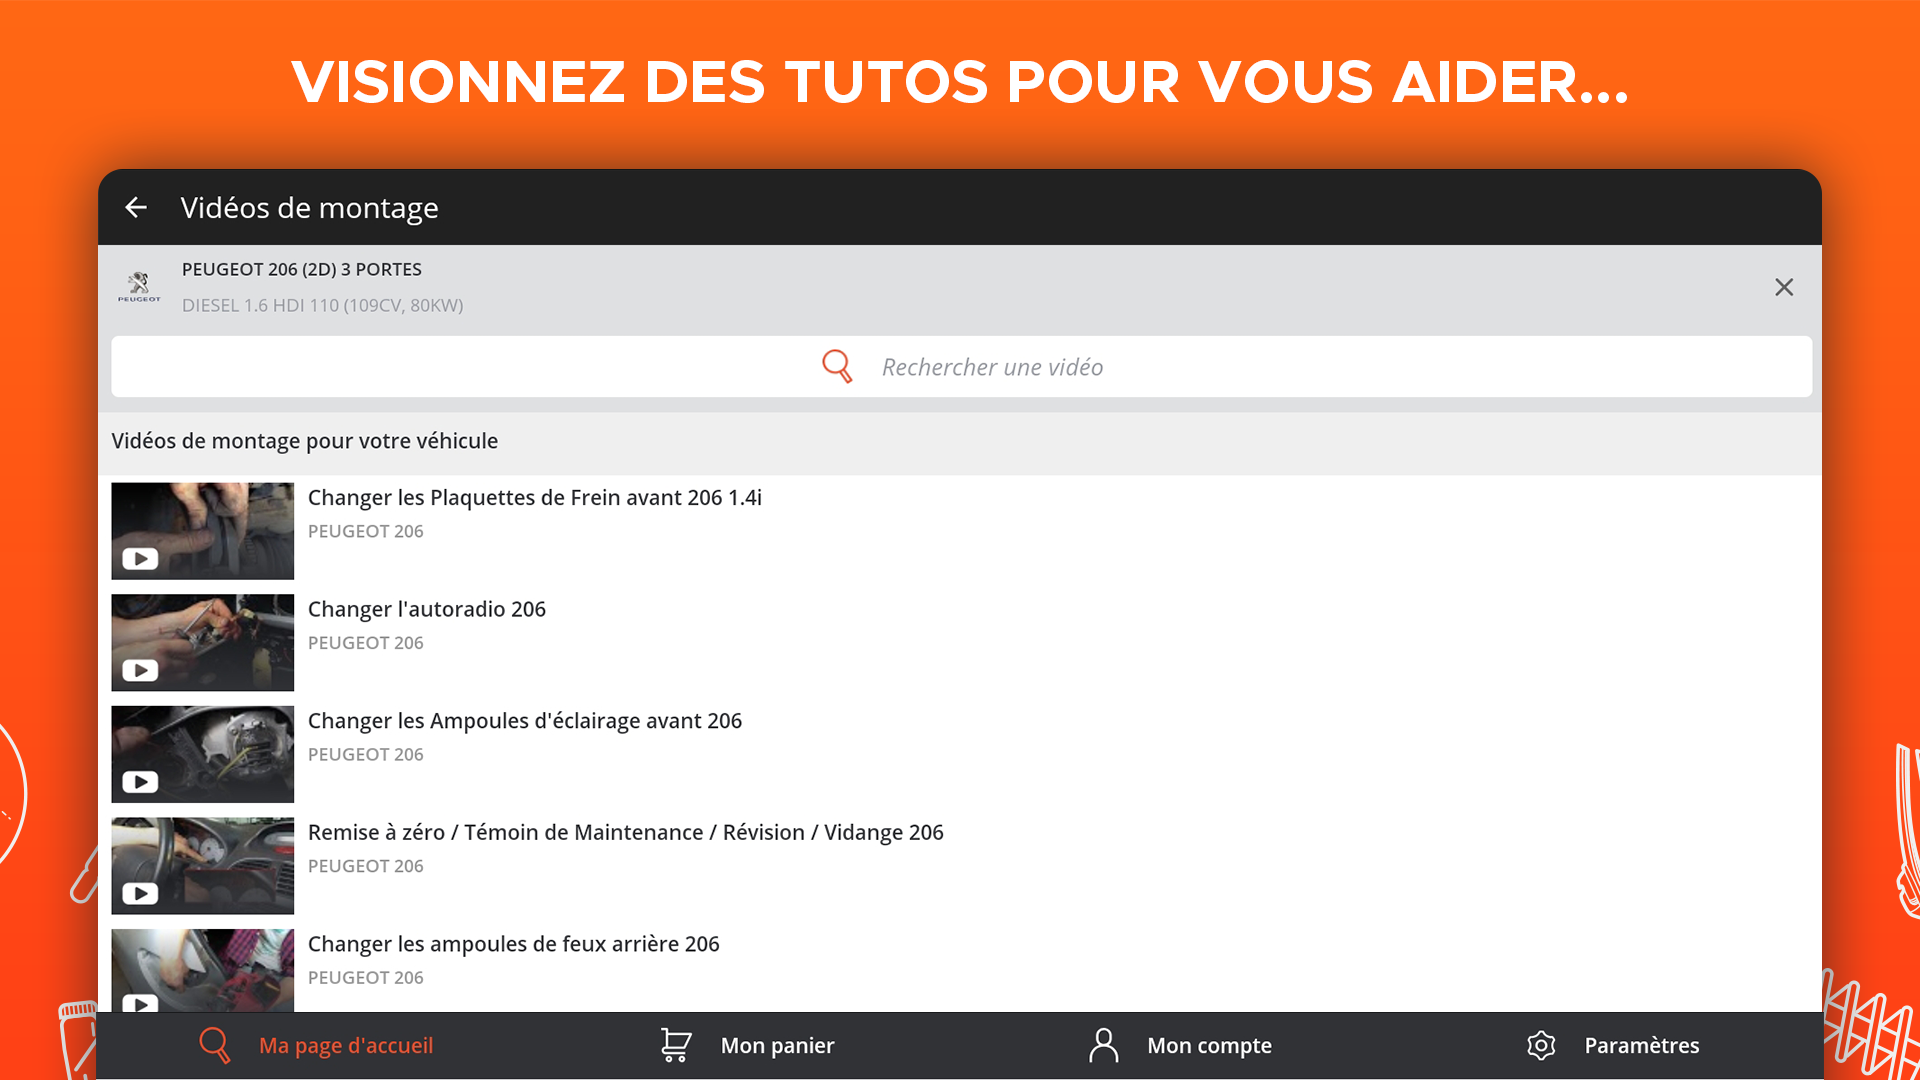This screenshot has height=1080, width=1920.
Task: Open the Mon compte user icon
Action: coord(1103,1045)
